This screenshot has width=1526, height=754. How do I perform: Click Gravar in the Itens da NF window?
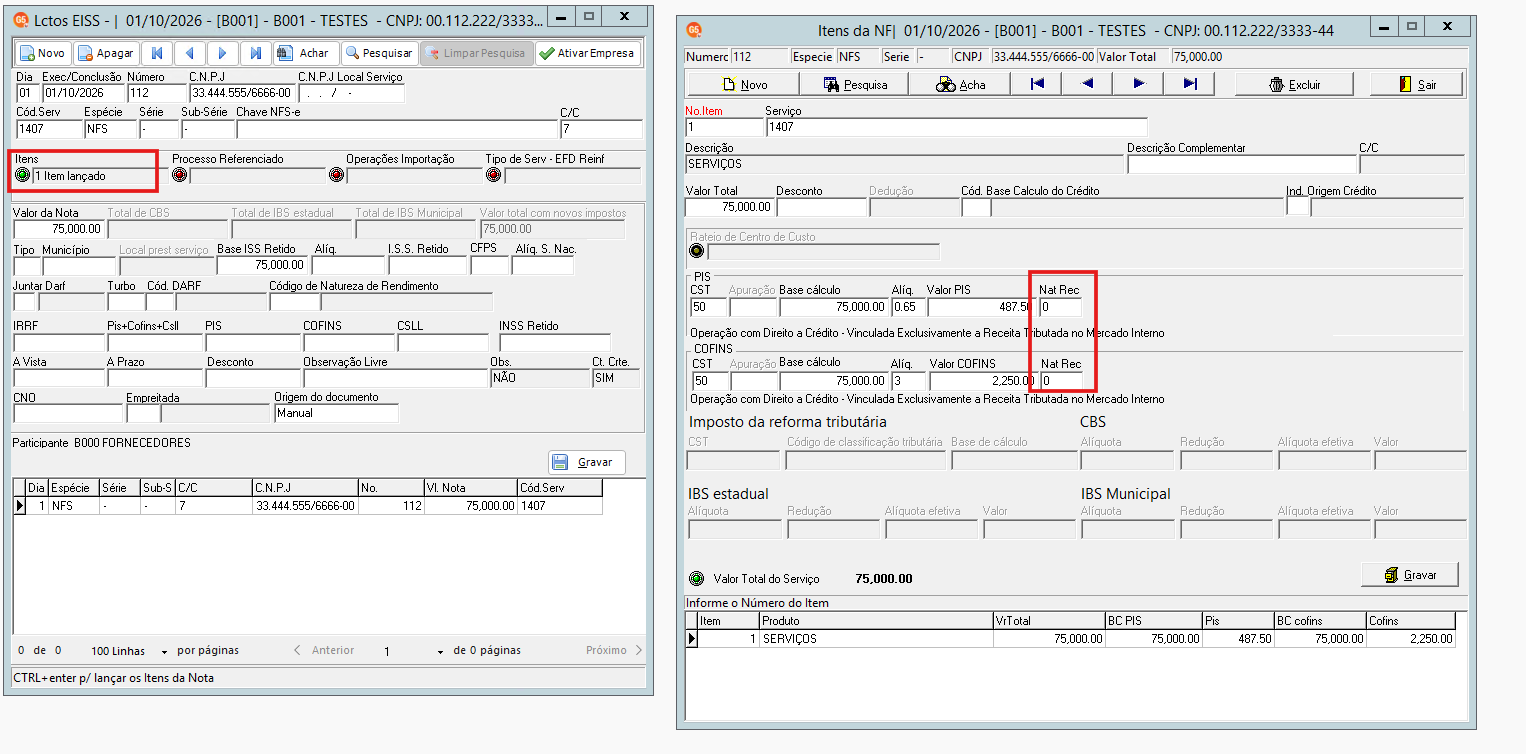click(x=1410, y=575)
